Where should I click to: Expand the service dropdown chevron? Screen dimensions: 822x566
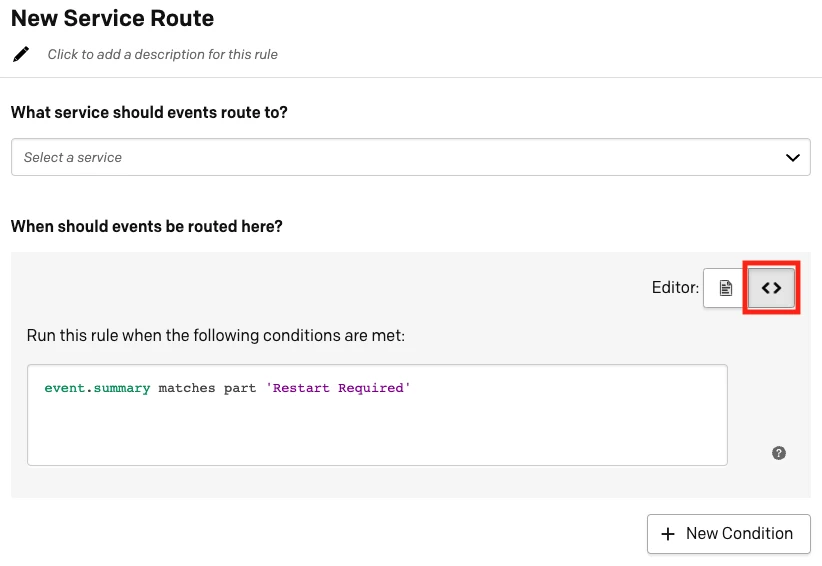793,157
